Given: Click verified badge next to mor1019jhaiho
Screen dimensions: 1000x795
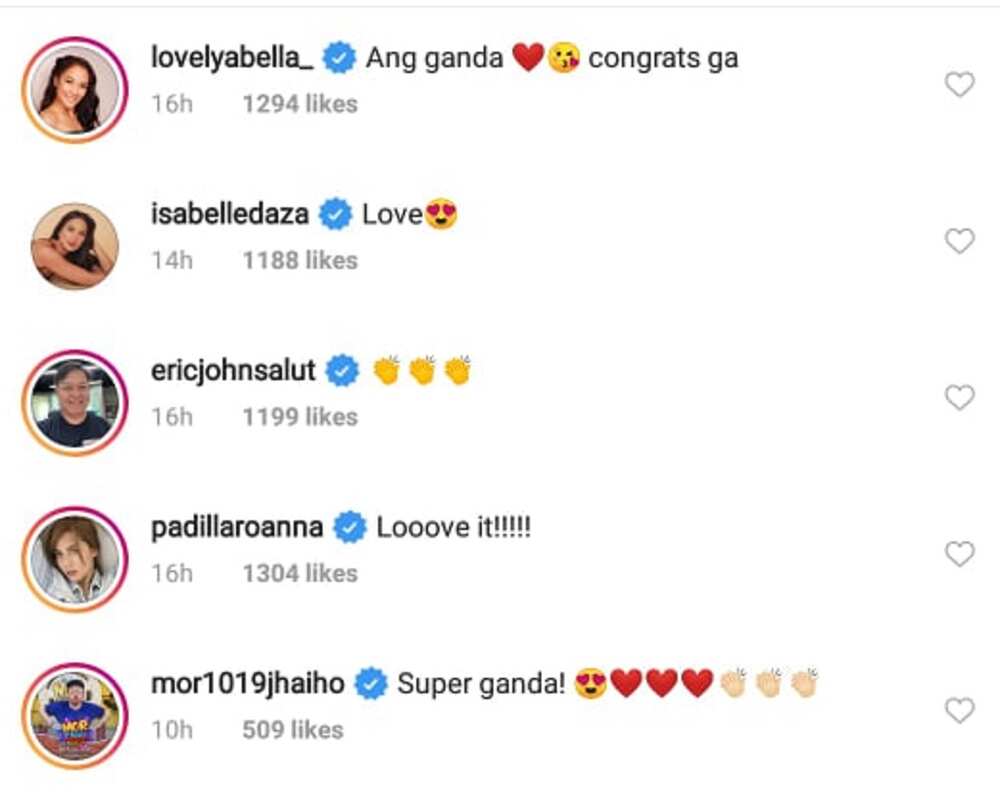Looking at the screenshot, I should coord(371,684).
